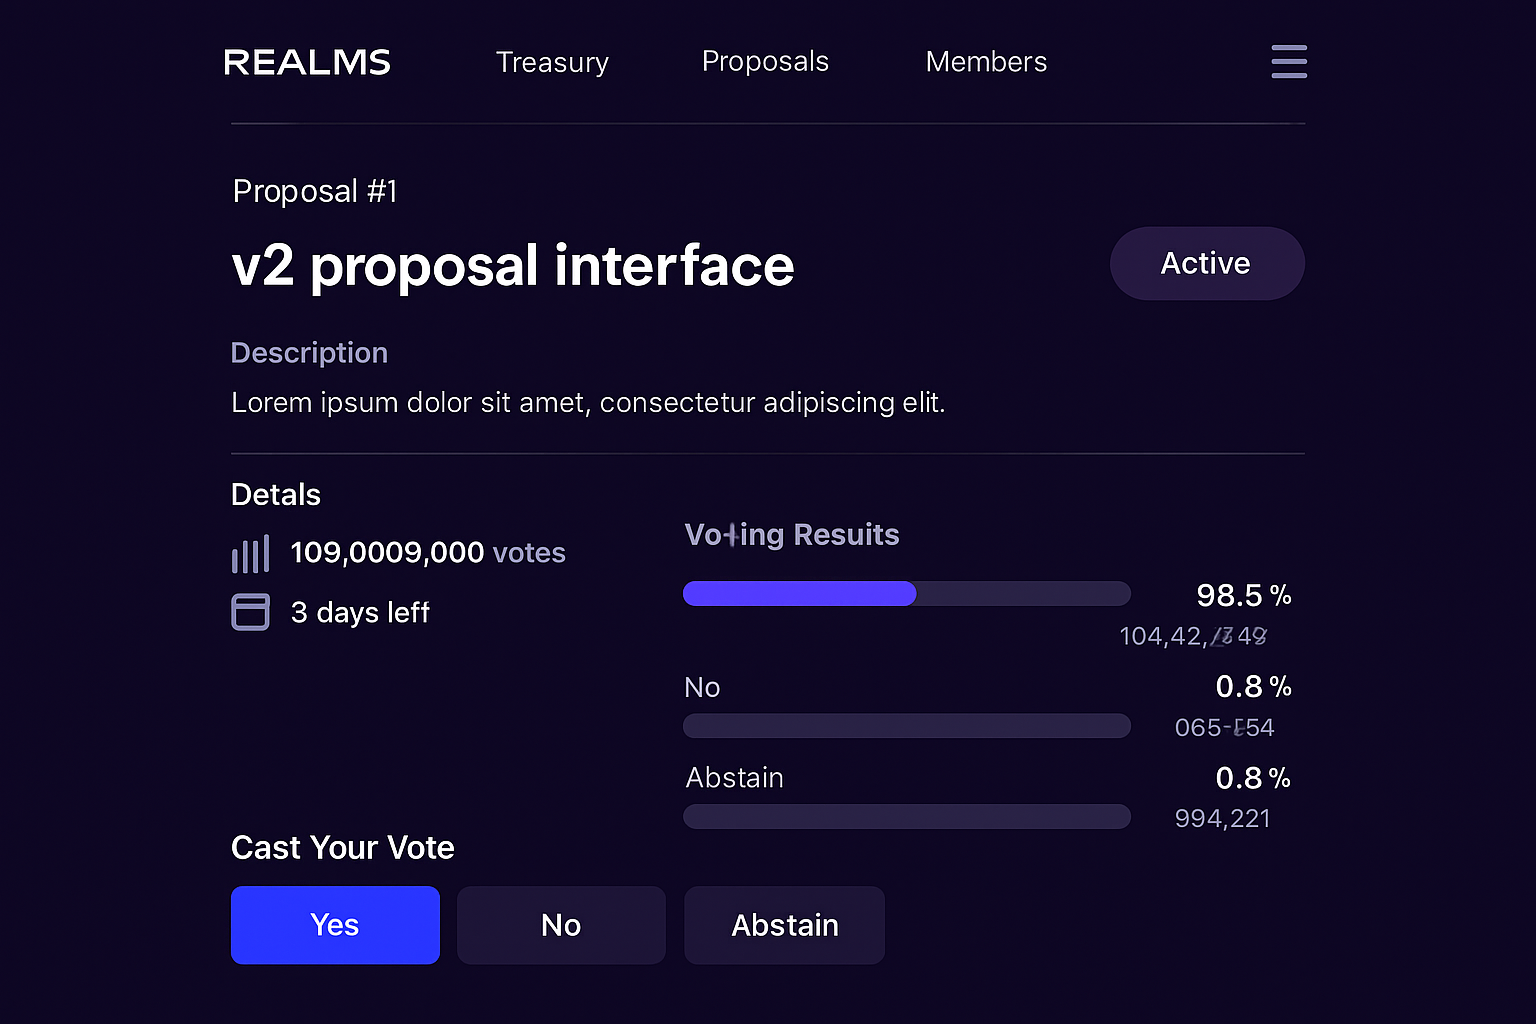Click the v2 proposal interface title

[x=513, y=266]
